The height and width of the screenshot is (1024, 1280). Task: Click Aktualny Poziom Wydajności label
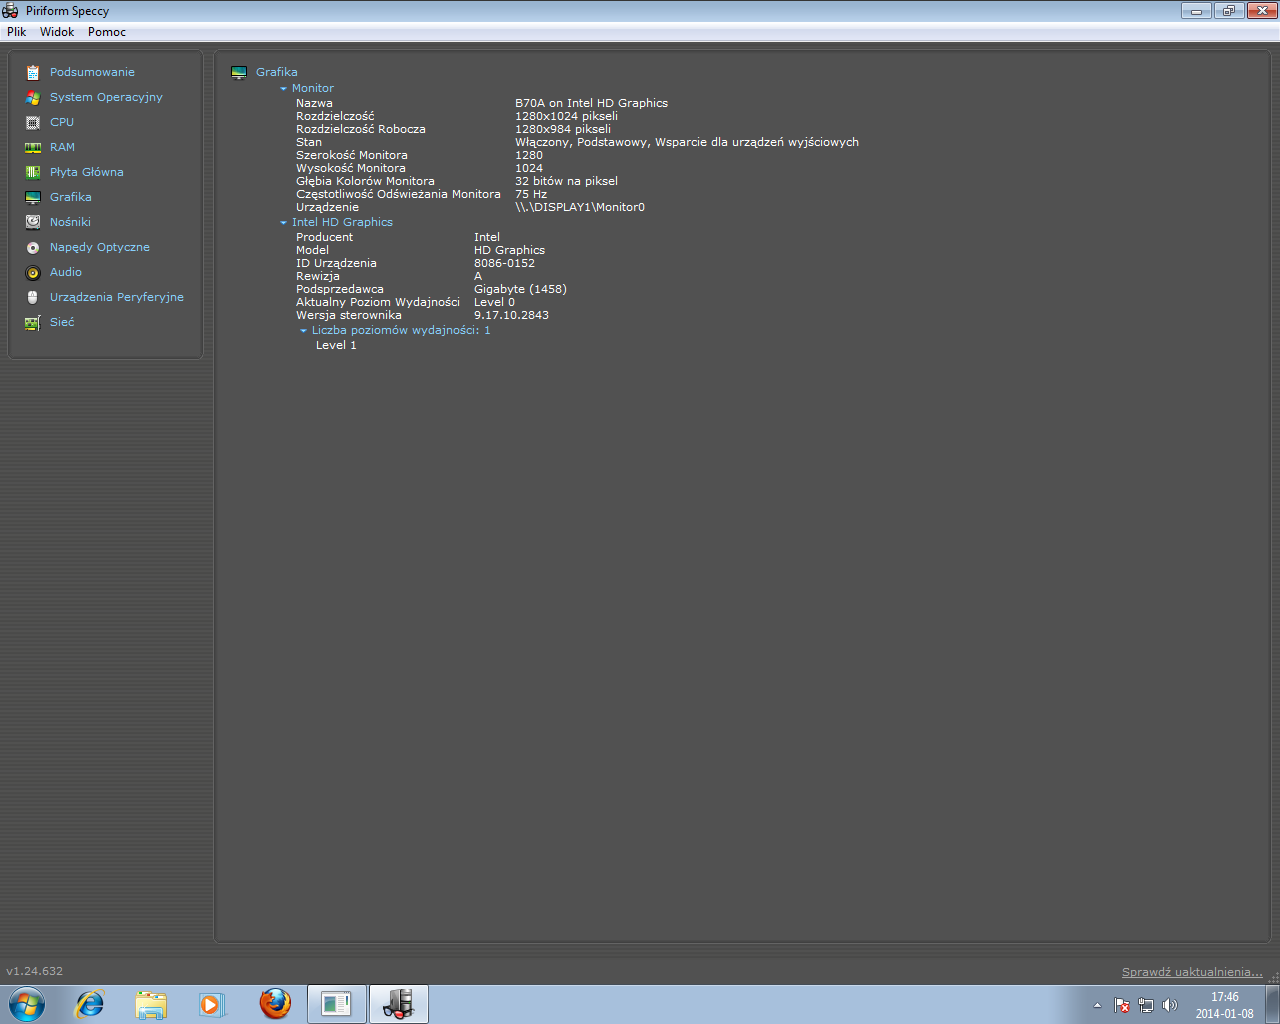coord(378,302)
